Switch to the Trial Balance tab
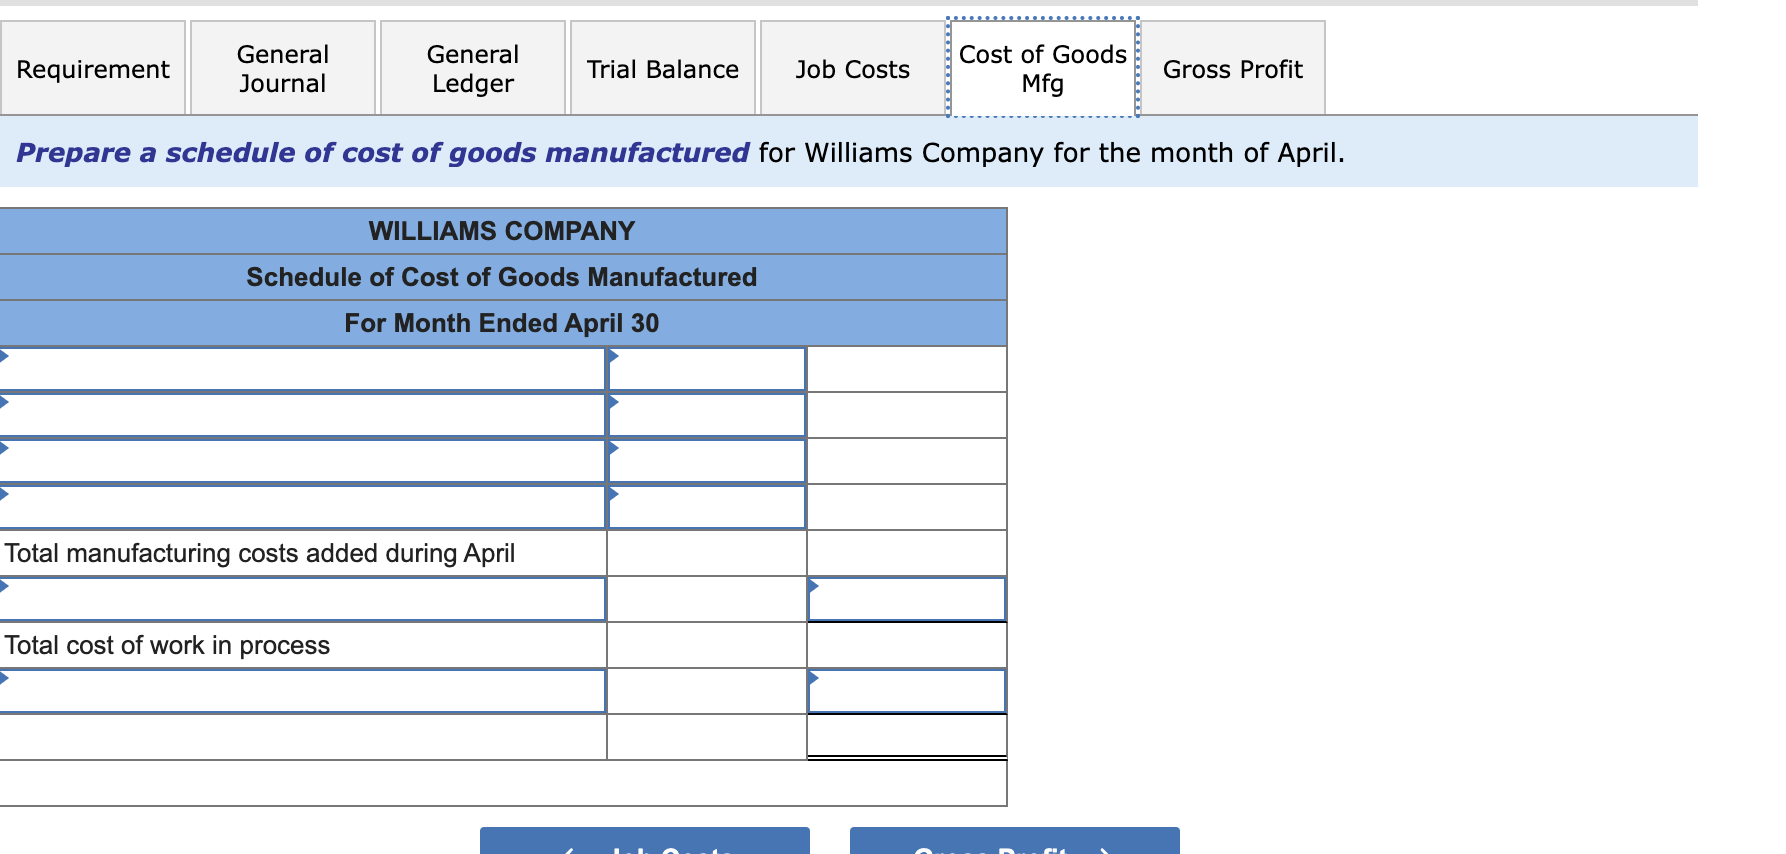The height and width of the screenshot is (854, 1786). coord(662,67)
